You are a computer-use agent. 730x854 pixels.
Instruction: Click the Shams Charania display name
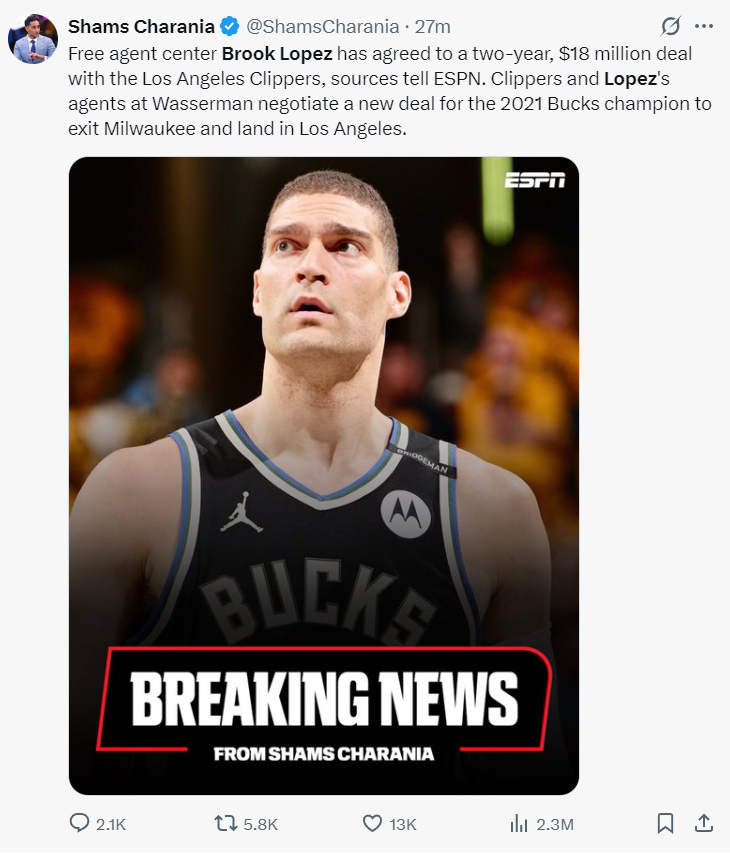pyautogui.click(x=141, y=27)
